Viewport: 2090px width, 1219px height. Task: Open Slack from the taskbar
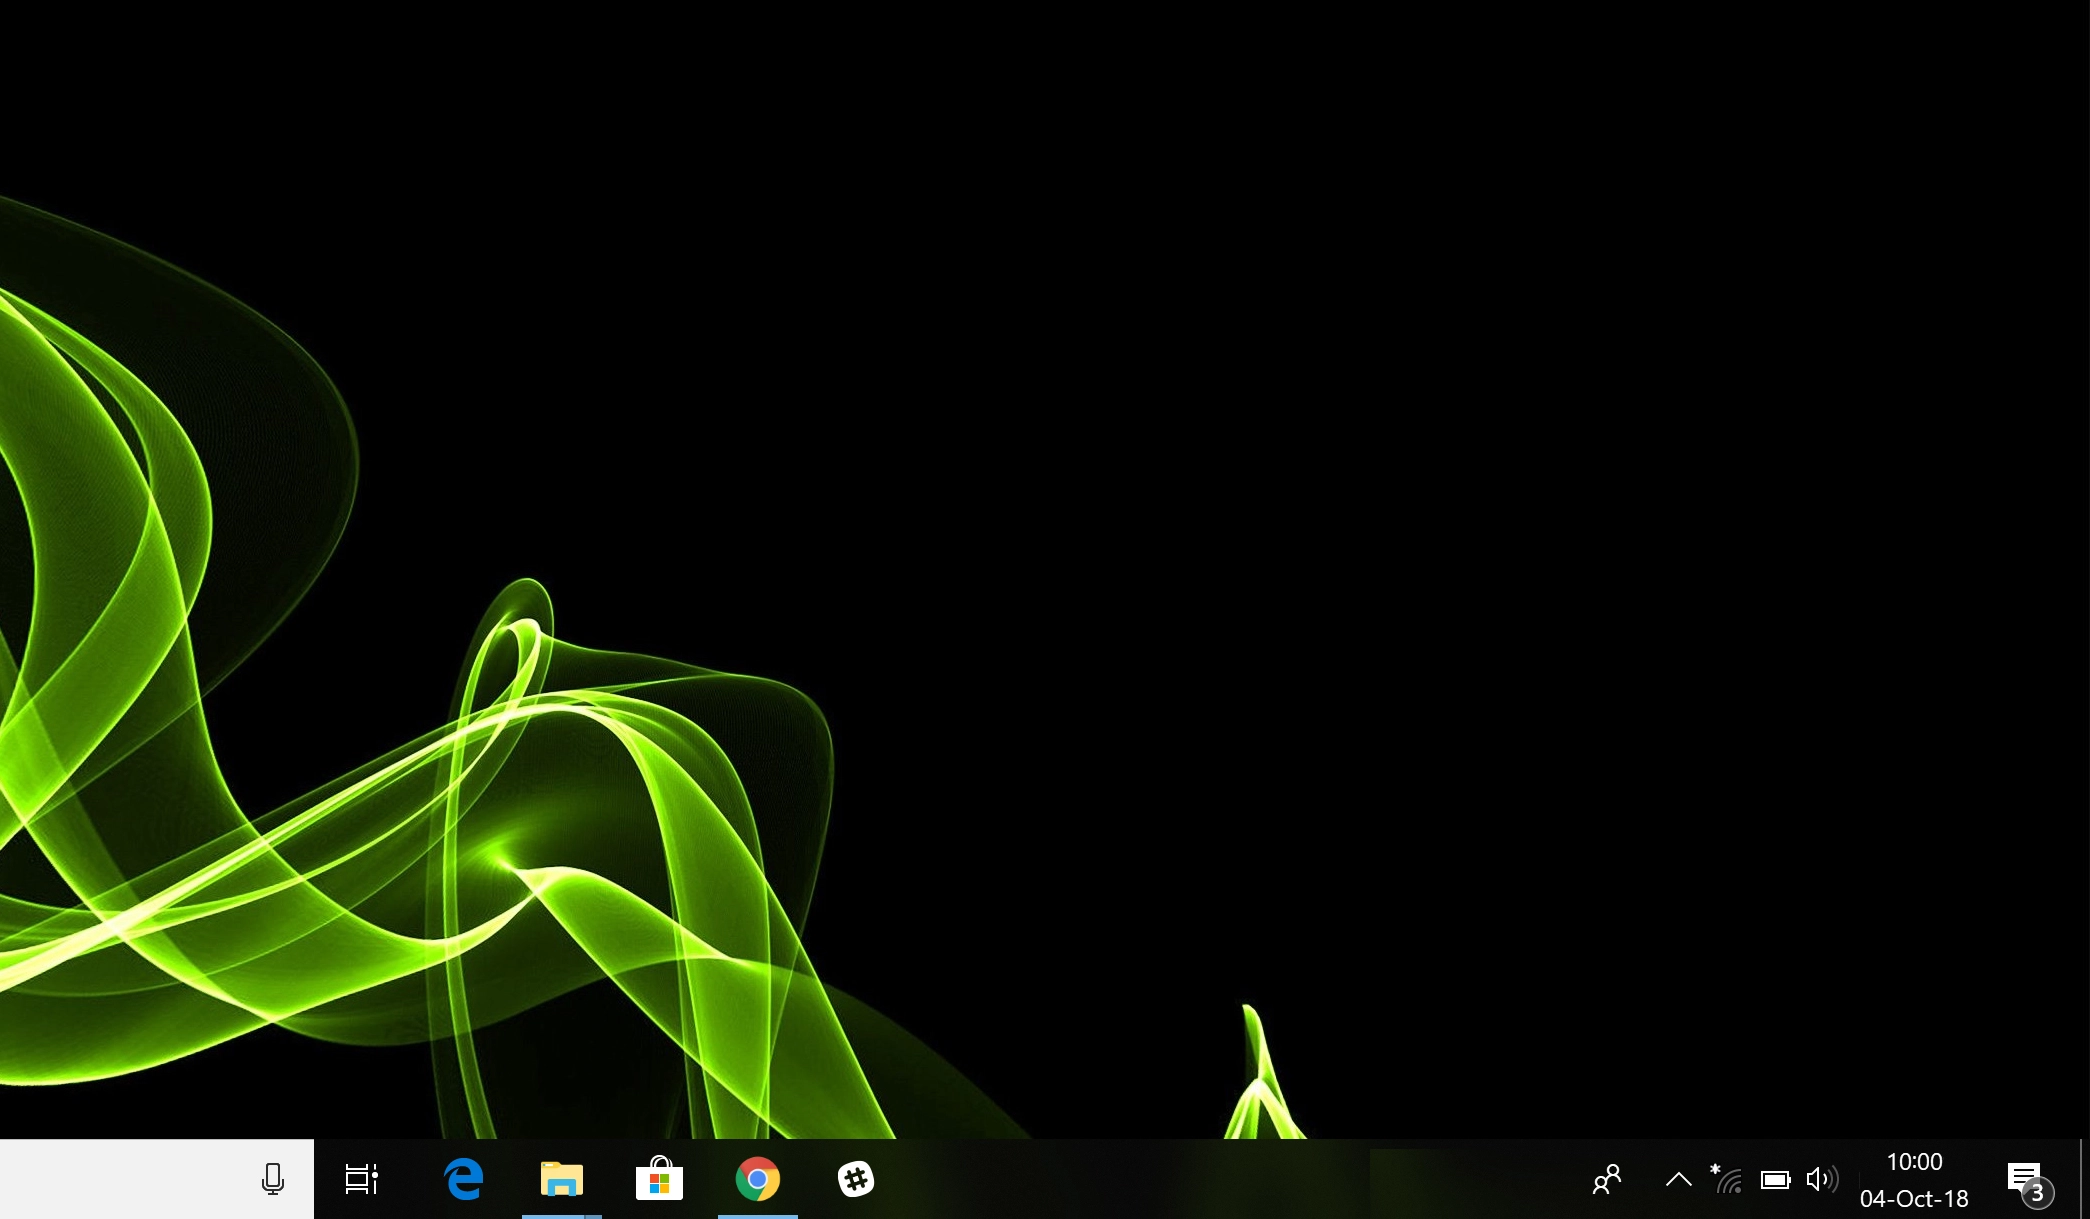click(855, 1179)
